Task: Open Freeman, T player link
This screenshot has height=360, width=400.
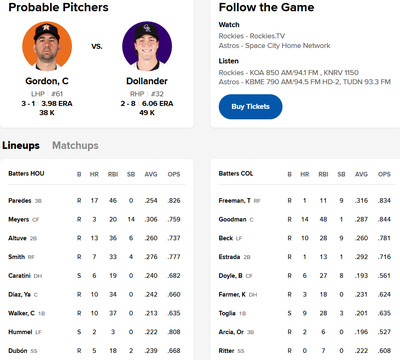Action: click(x=235, y=201)
